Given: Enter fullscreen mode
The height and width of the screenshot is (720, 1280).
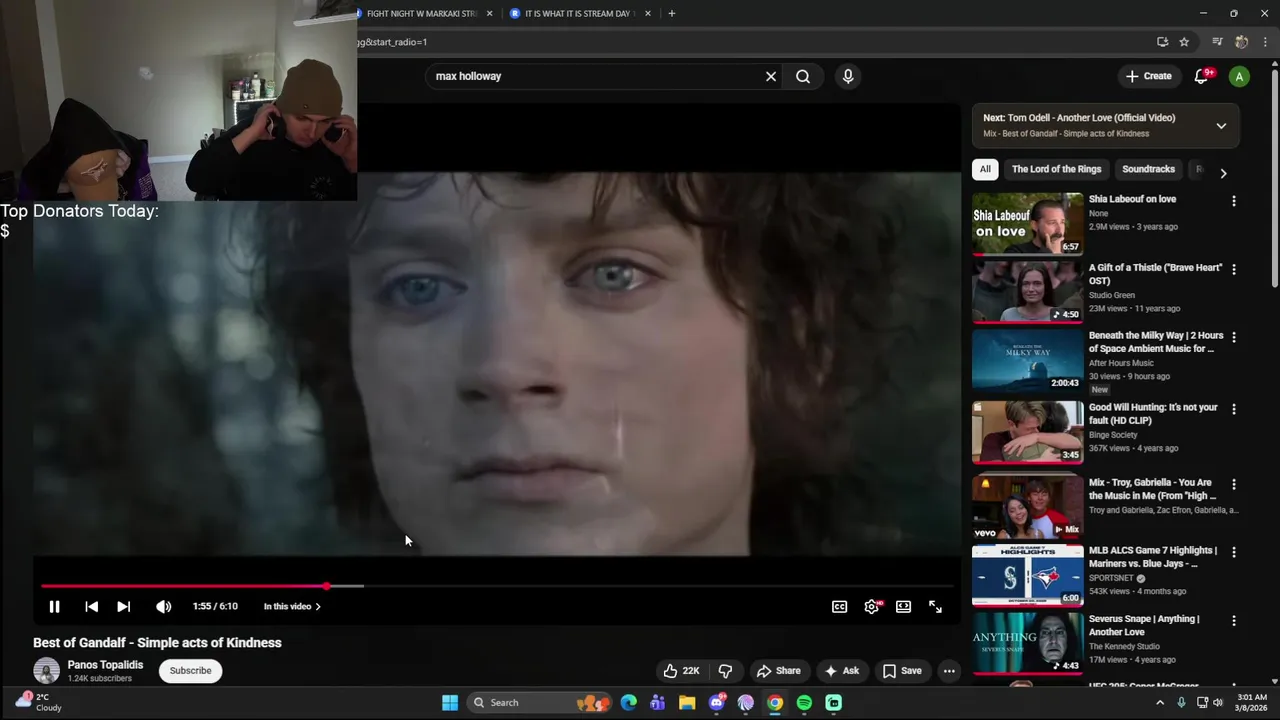Looking at the screenshot, I should [x=935, y=606].
